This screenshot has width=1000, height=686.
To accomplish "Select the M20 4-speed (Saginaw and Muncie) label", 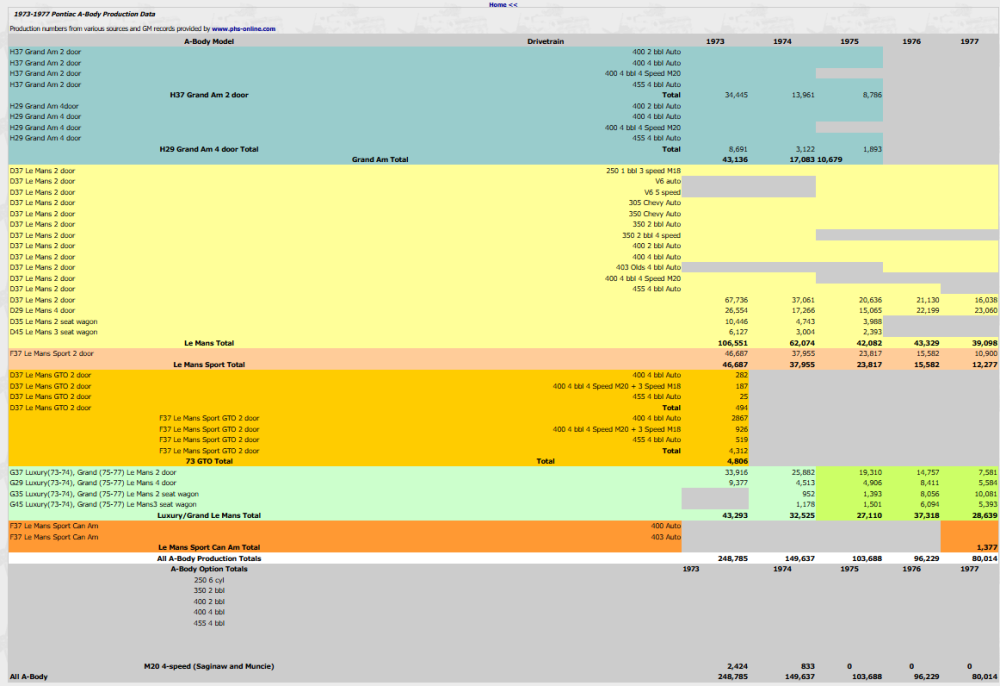I will (209, 666).
